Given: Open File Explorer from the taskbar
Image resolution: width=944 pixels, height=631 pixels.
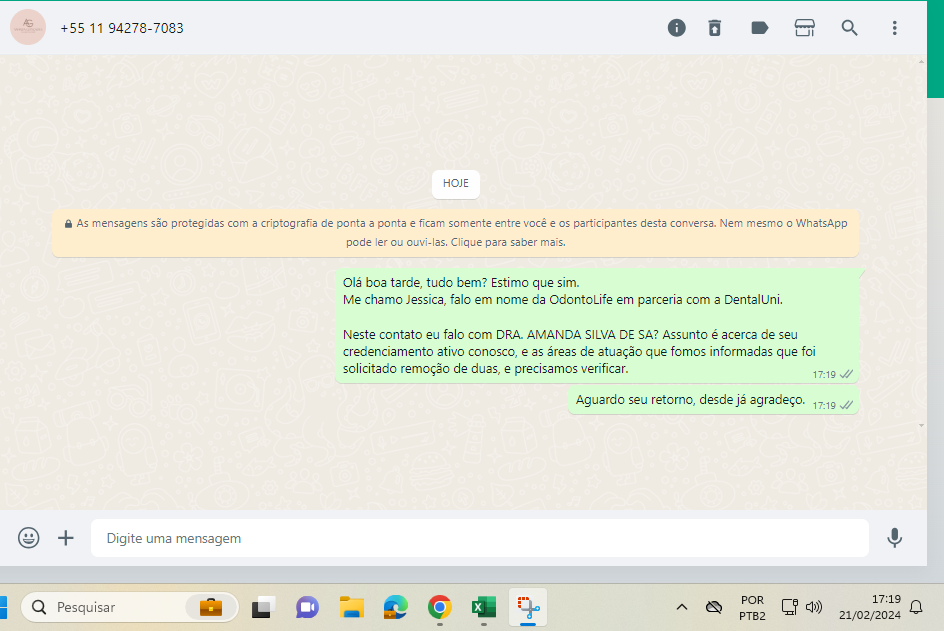Looking at the screenshot, I should (352, 607).
